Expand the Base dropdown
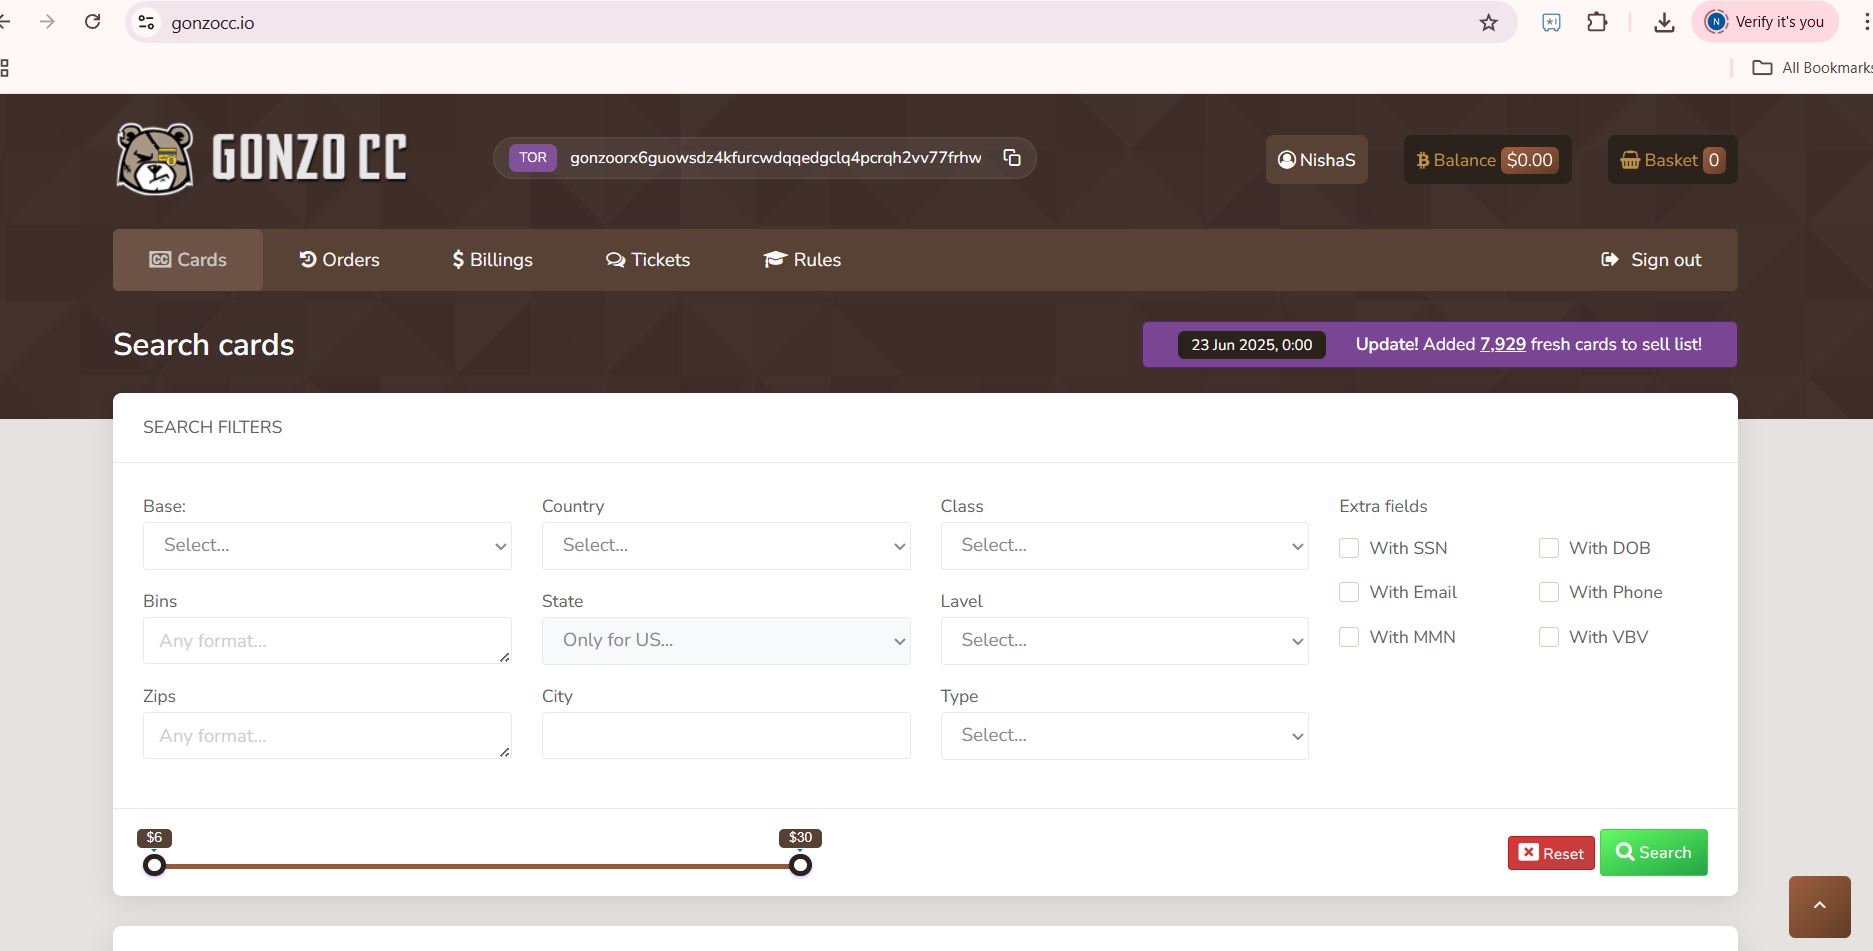The image size is (1873, 951). pyautogui.click(x=327, y=546)
